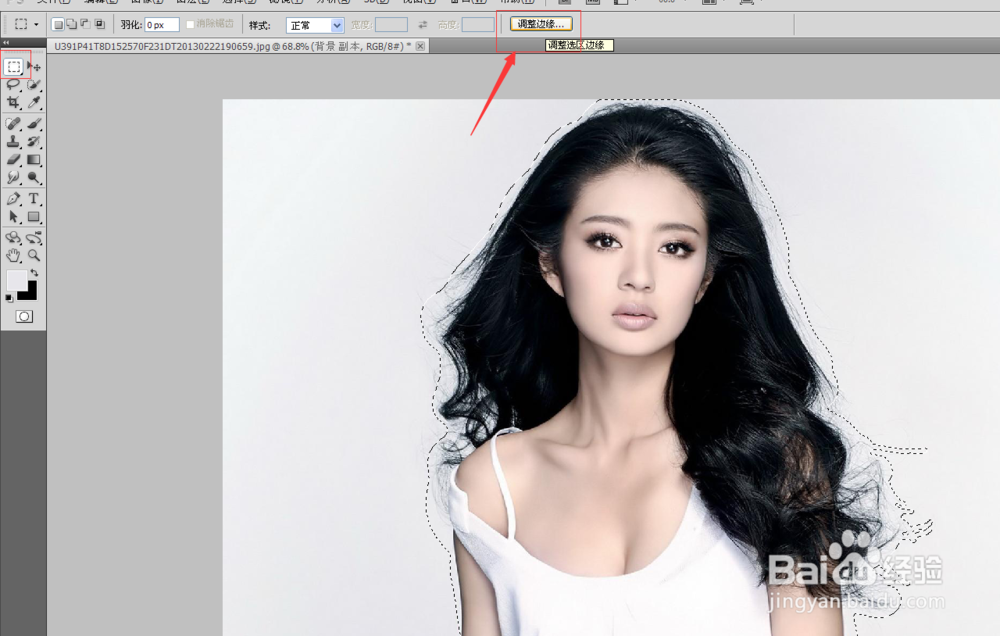Reset default foreground and background colors
Viewport: 1000px width, 636px height.
9,298
